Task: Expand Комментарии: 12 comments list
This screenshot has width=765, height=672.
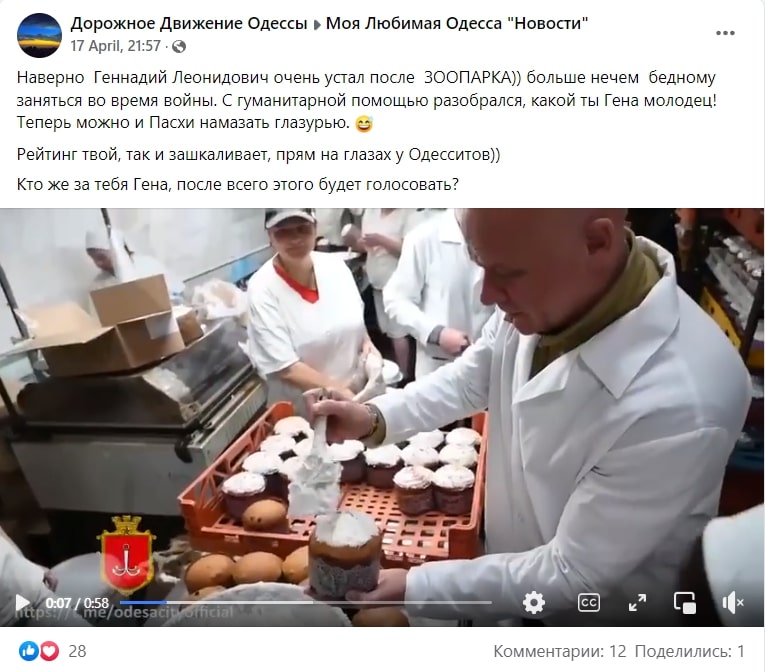Action: tap(560, 651)
